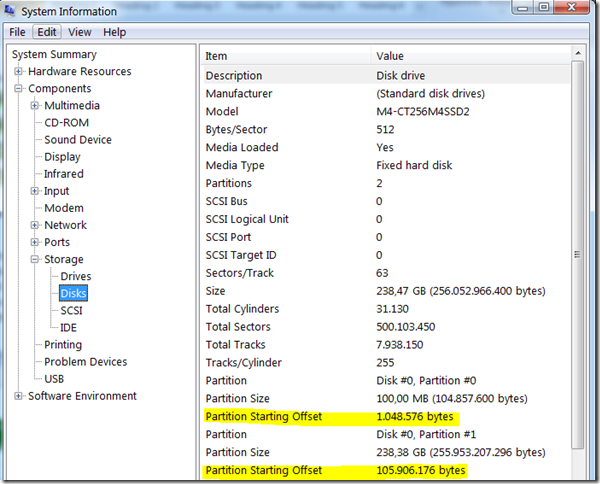Open the Help menu
The height and width of the screenshot is (484, 600).
coord(114,32)
